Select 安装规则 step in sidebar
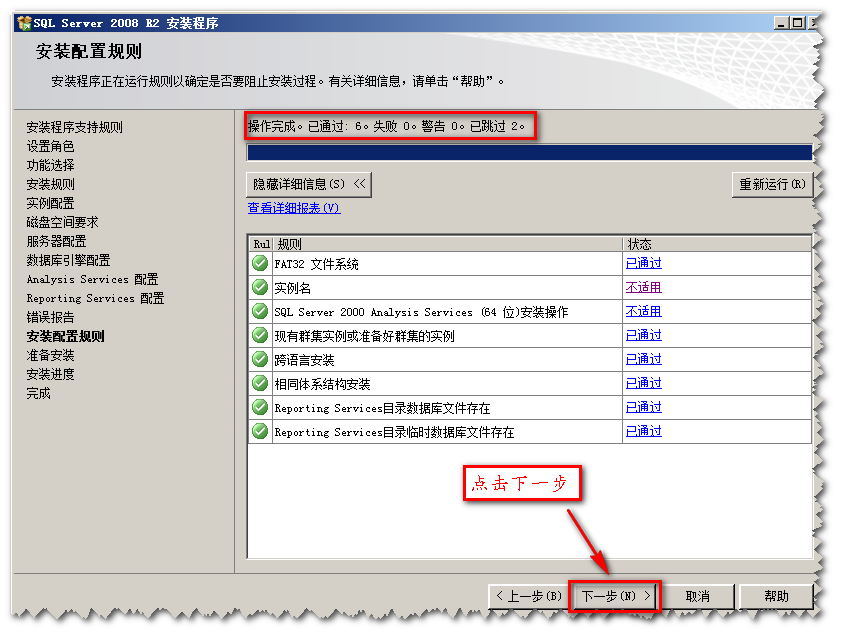Viewport: 841px width, 636px height. (50, 184)
